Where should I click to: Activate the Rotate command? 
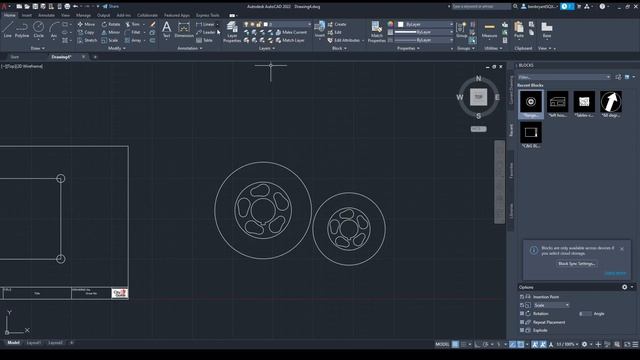click(x=111, y=24)
